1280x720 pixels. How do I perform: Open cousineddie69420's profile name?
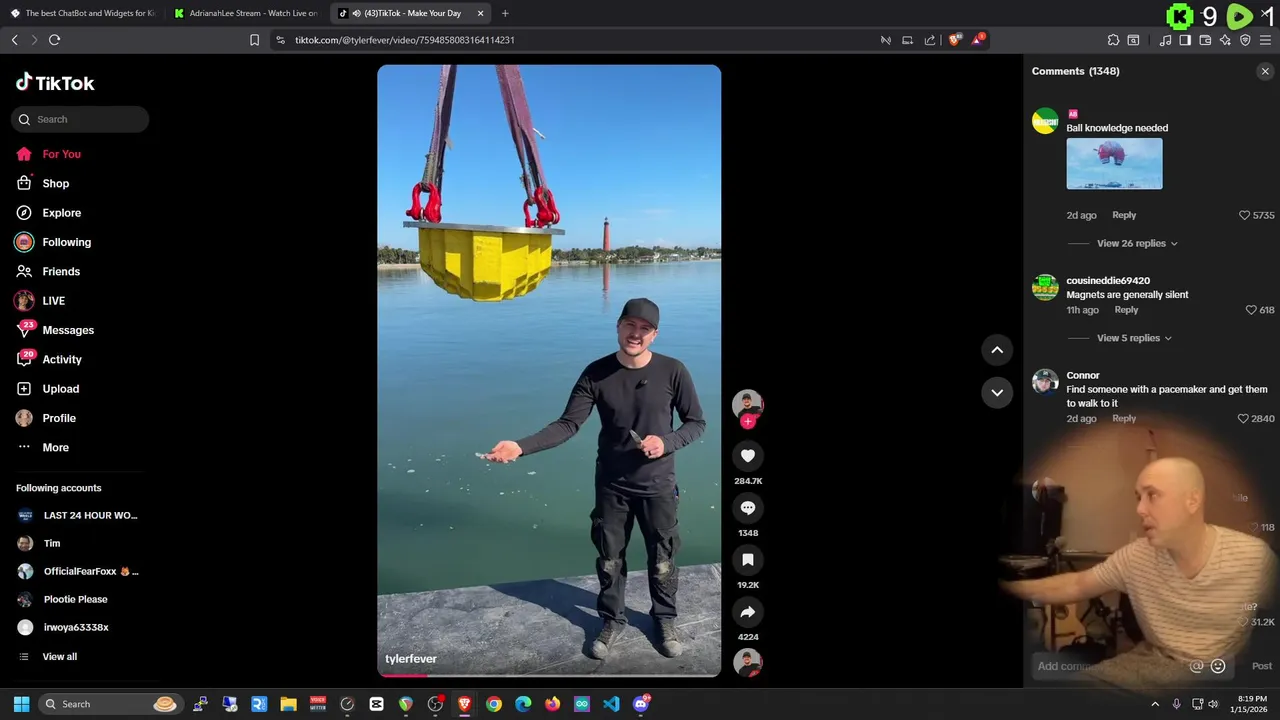coord(1108,281)
